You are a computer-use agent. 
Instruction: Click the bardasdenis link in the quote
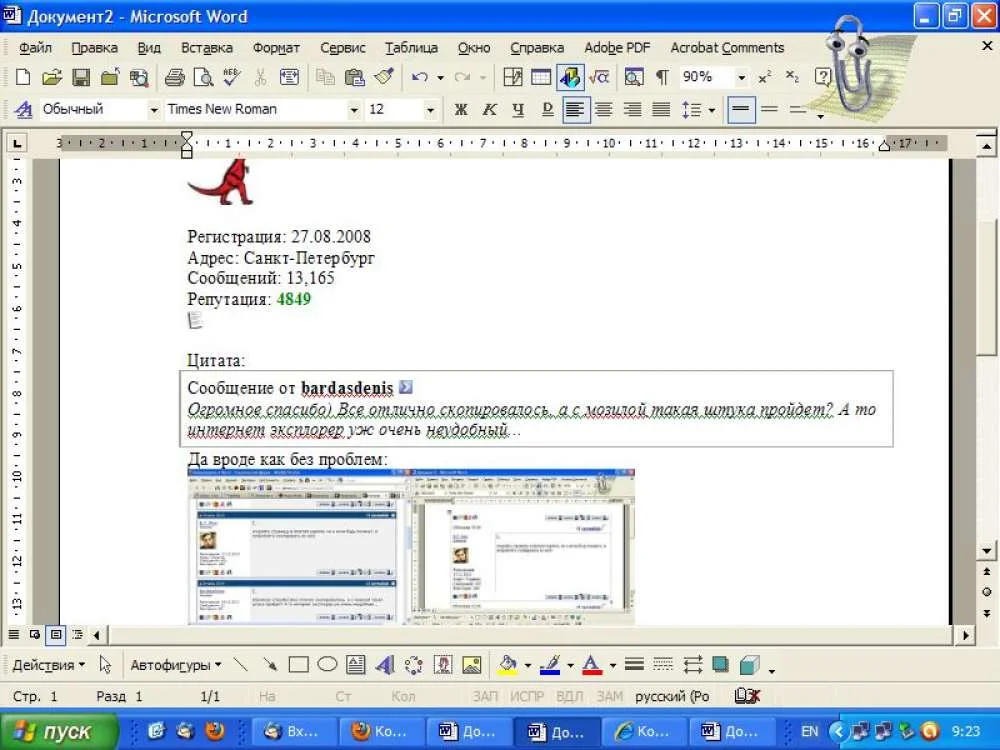click(x=347, y=388)
